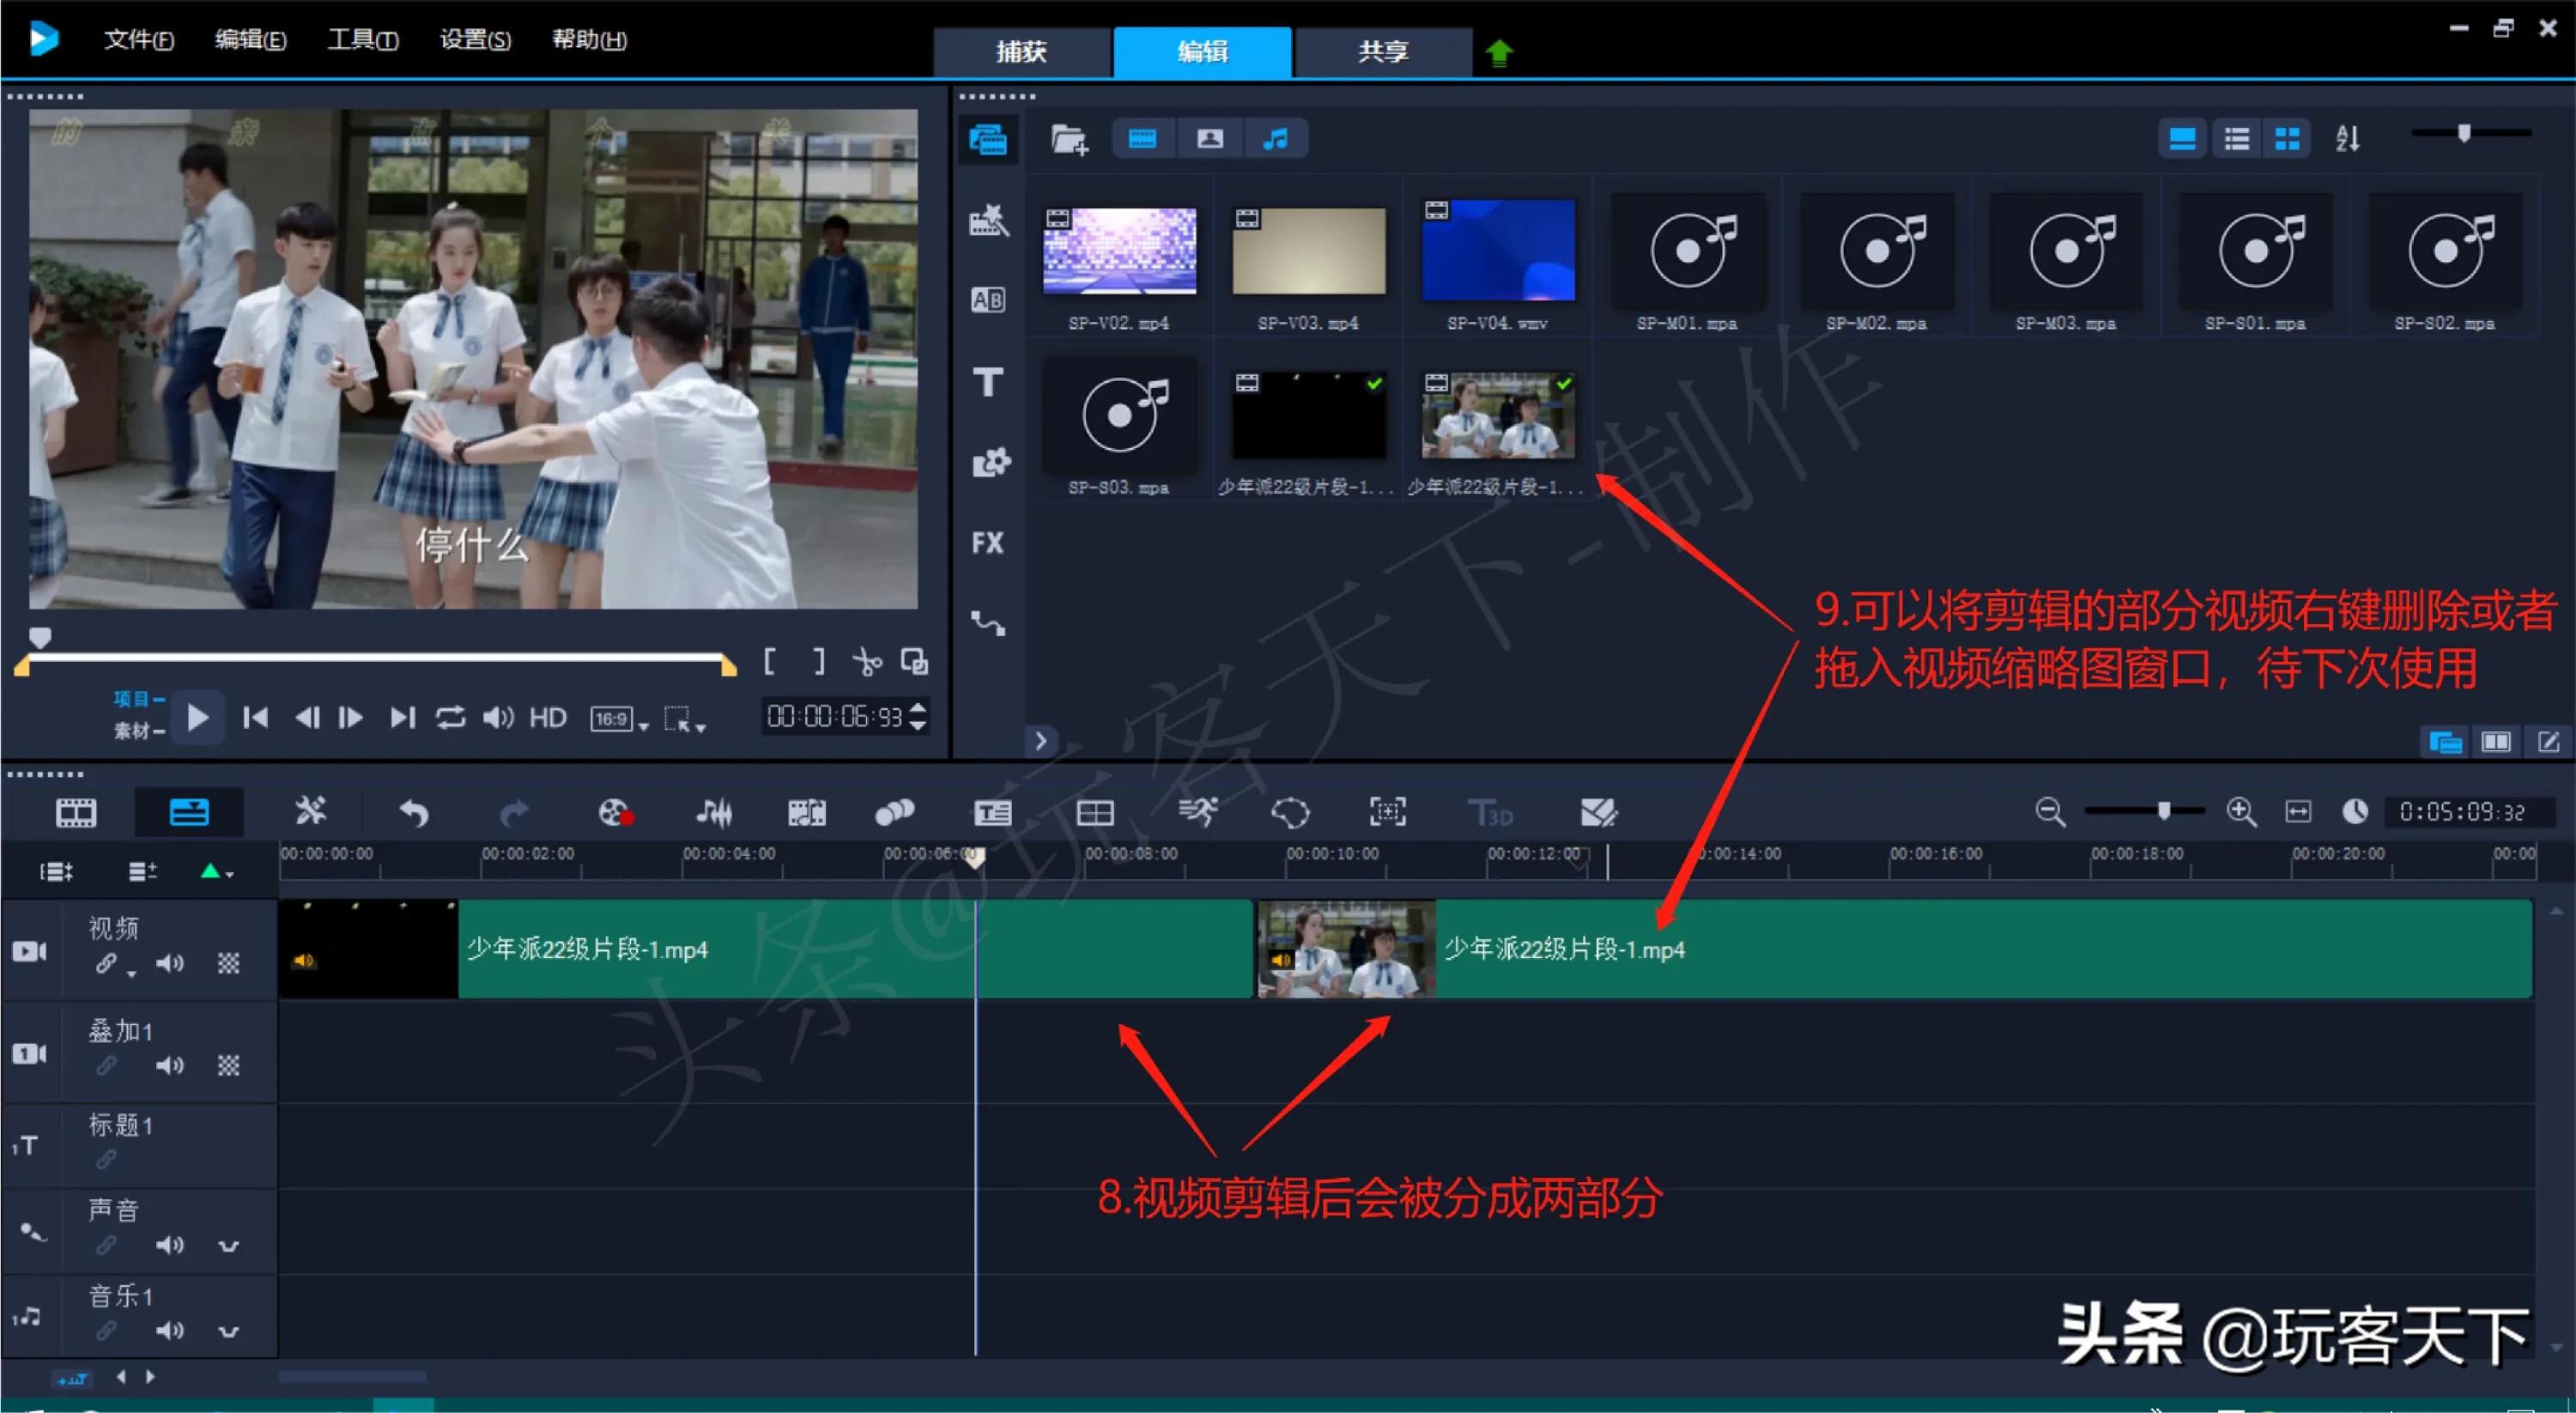Expand the library panel side arrow

pyautogui.click(x=1040, y=740)
